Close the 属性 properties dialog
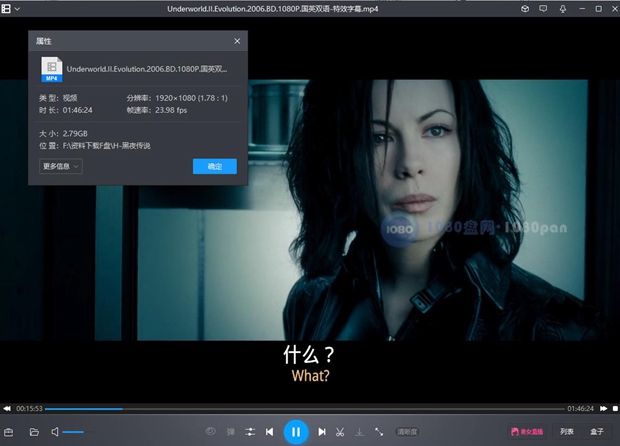 pyautogui.click(x=237, y=41)
